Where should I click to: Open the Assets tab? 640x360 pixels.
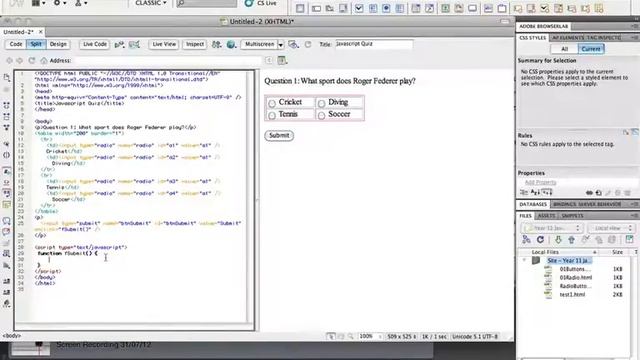[x=546, y=216]
